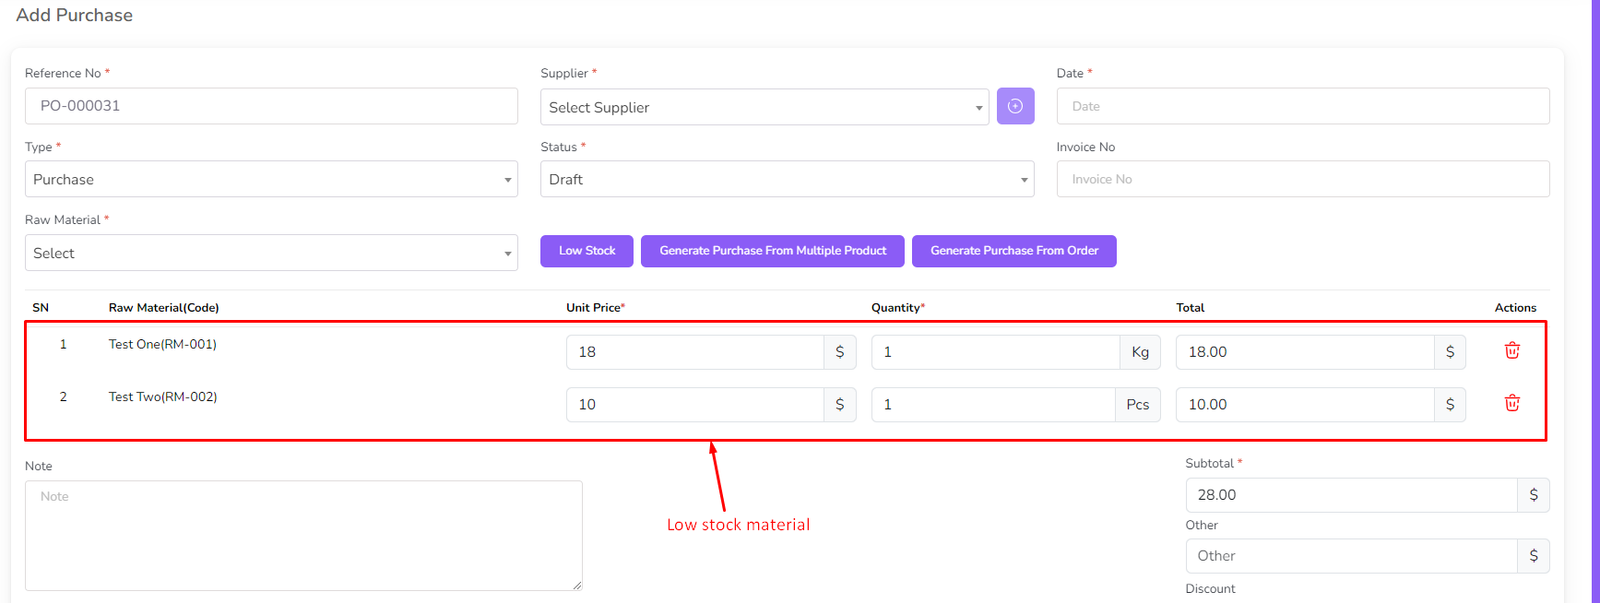Click the Invoice No input field
The width and height of the screenshot is (1600, 603).
click(x=1302, y=179)
